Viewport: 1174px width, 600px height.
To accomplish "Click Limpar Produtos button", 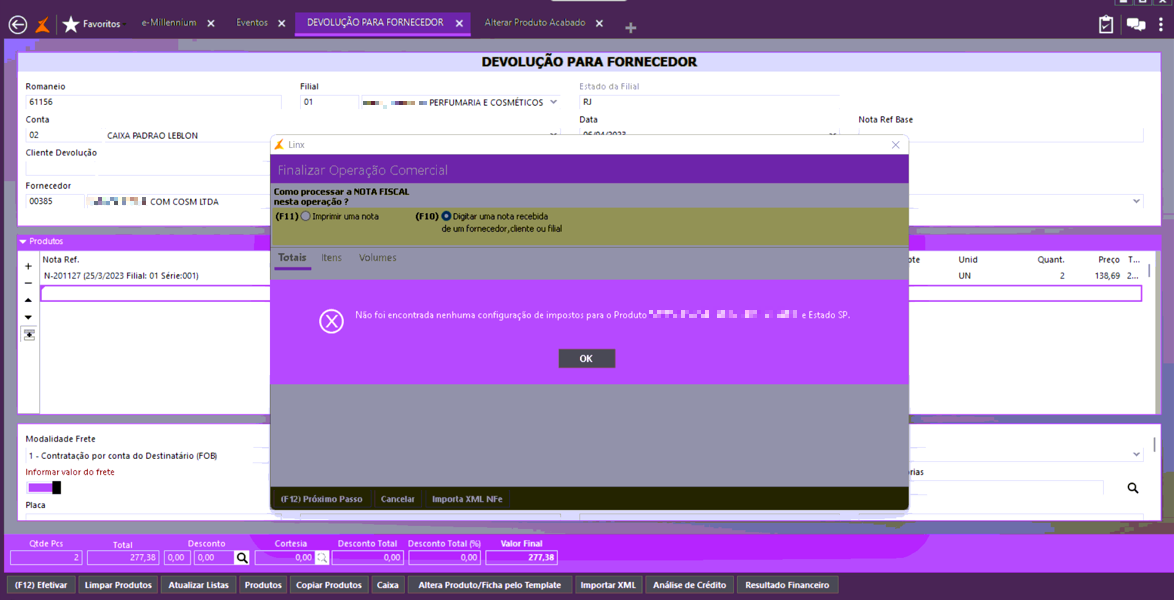I will (119, 585).
